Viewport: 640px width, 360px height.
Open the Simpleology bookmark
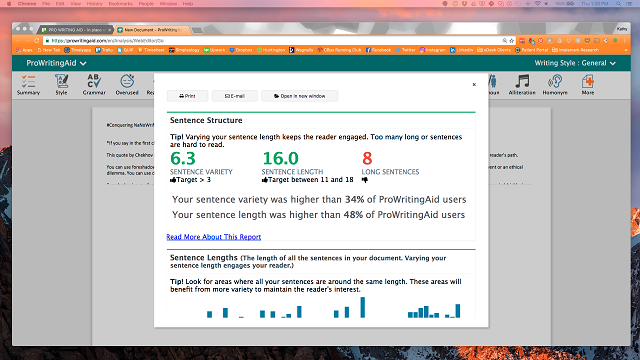tap(184, 50)
